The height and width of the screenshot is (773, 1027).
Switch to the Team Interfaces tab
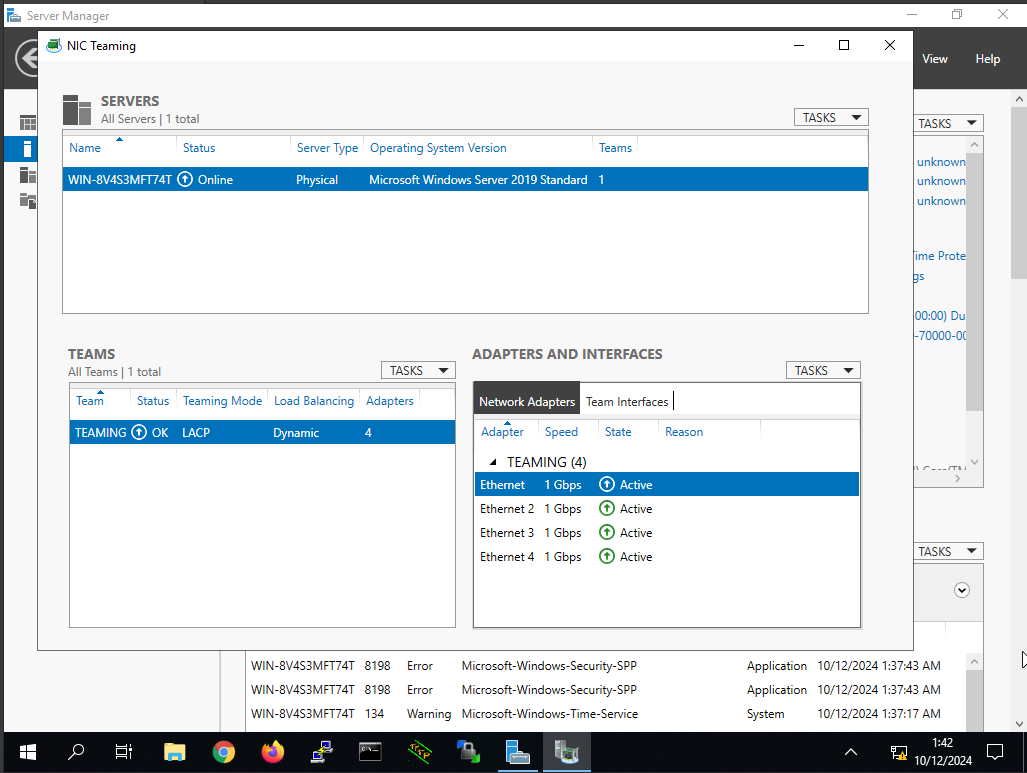point(626,401)
